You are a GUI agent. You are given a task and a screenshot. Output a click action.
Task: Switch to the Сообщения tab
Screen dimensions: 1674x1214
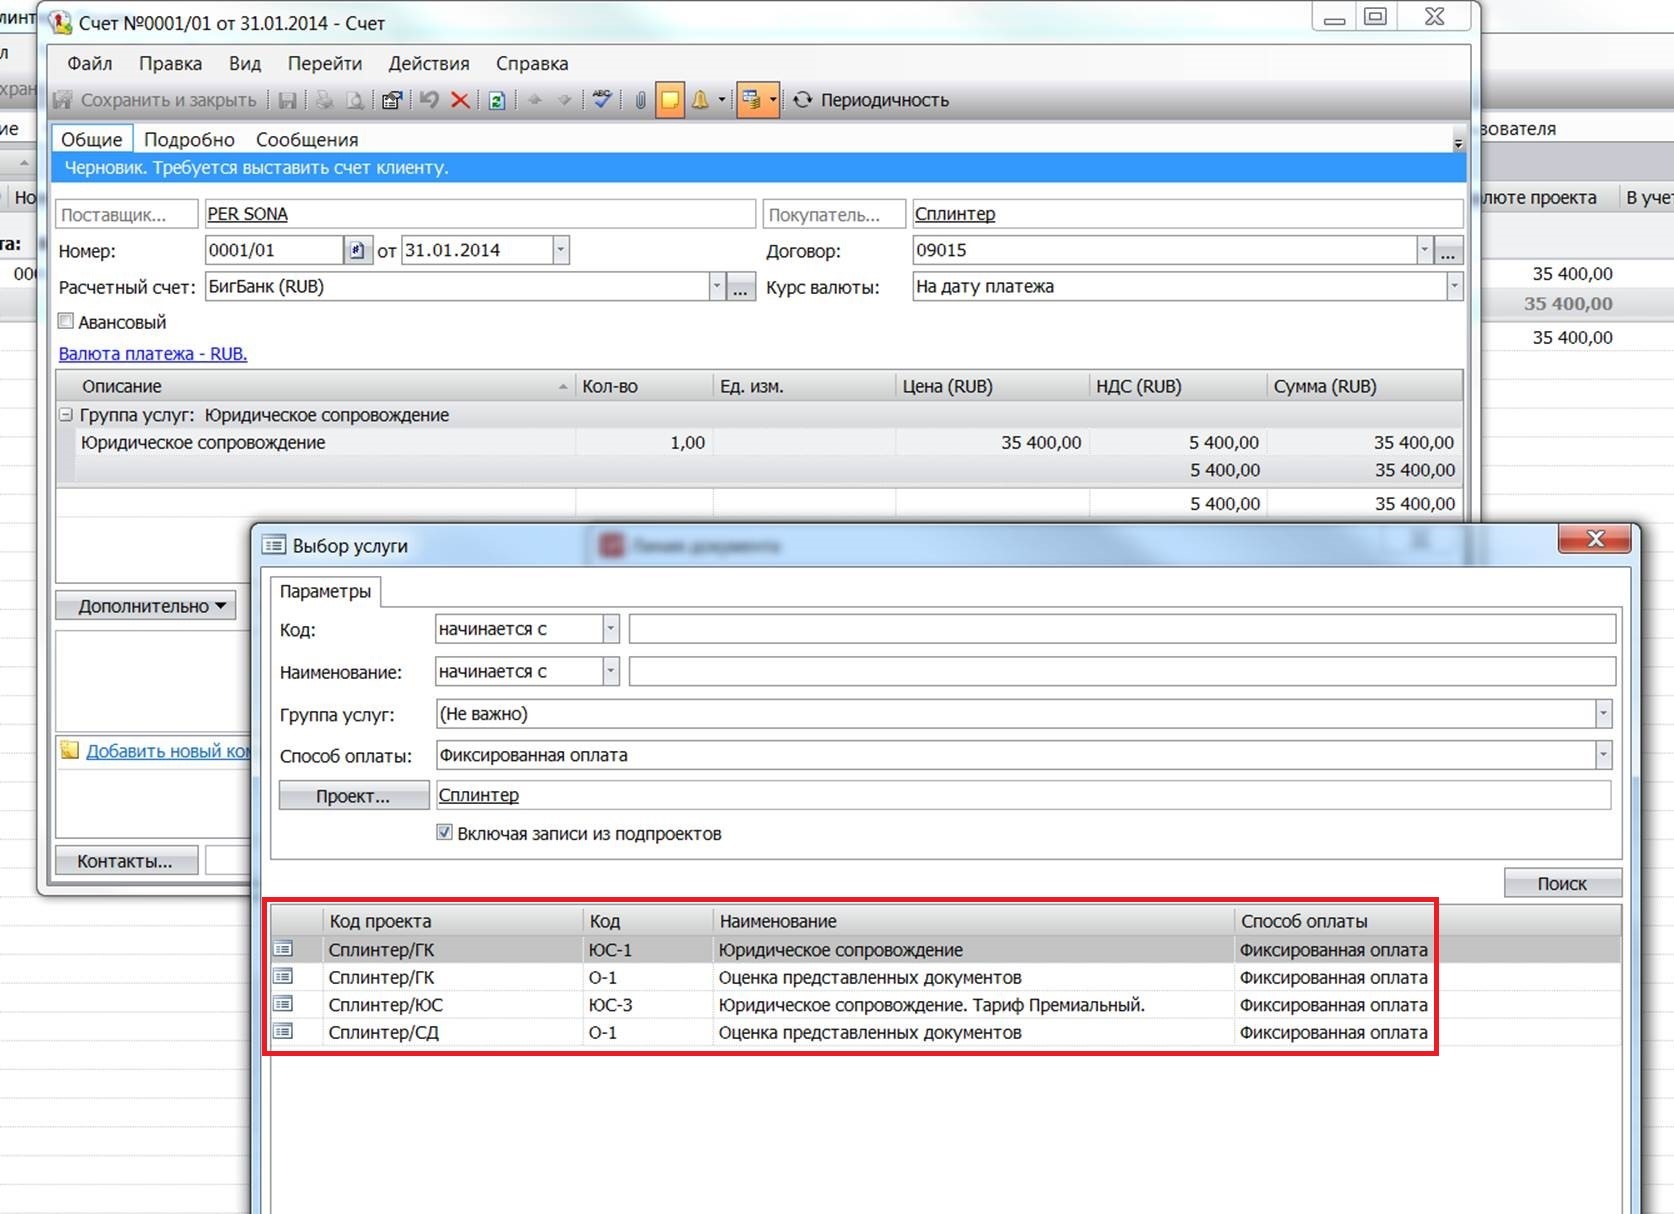307,139
